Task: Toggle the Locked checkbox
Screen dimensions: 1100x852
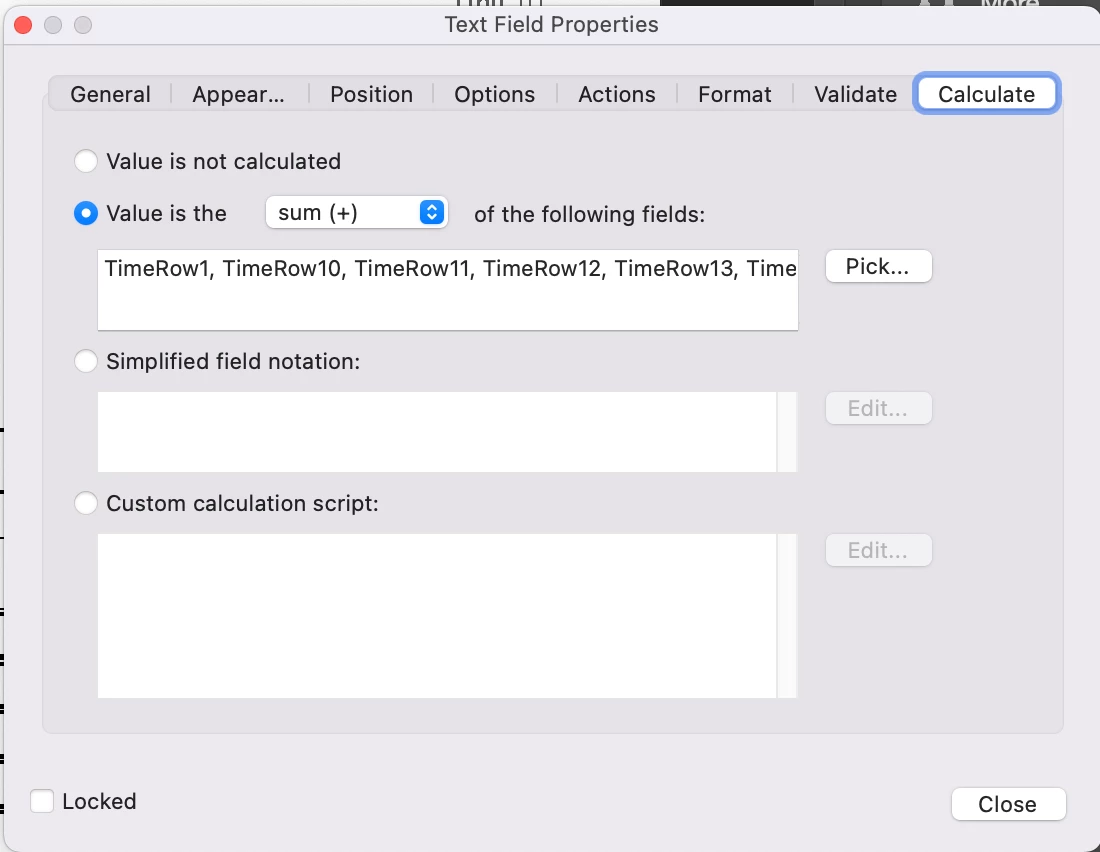Action: (42, 801)
